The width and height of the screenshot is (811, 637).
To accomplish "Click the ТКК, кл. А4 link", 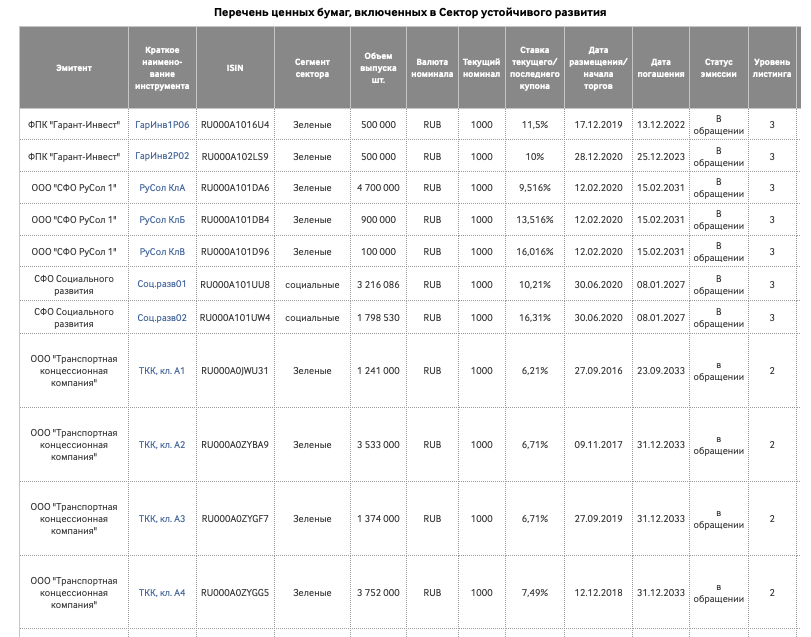I will coord(162,593).
